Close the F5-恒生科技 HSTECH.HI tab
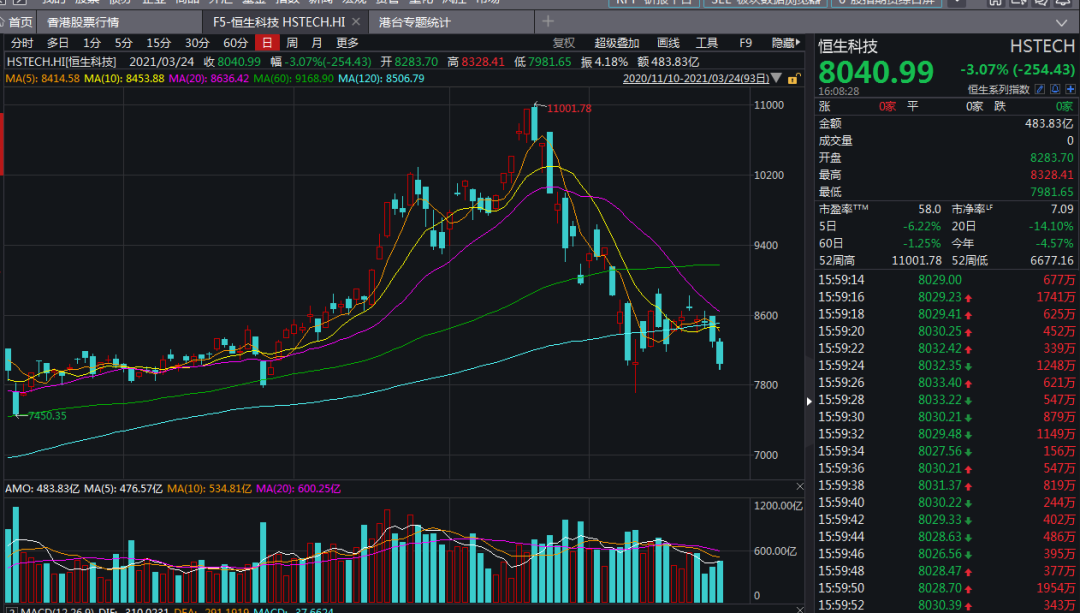 coord(356,22)
